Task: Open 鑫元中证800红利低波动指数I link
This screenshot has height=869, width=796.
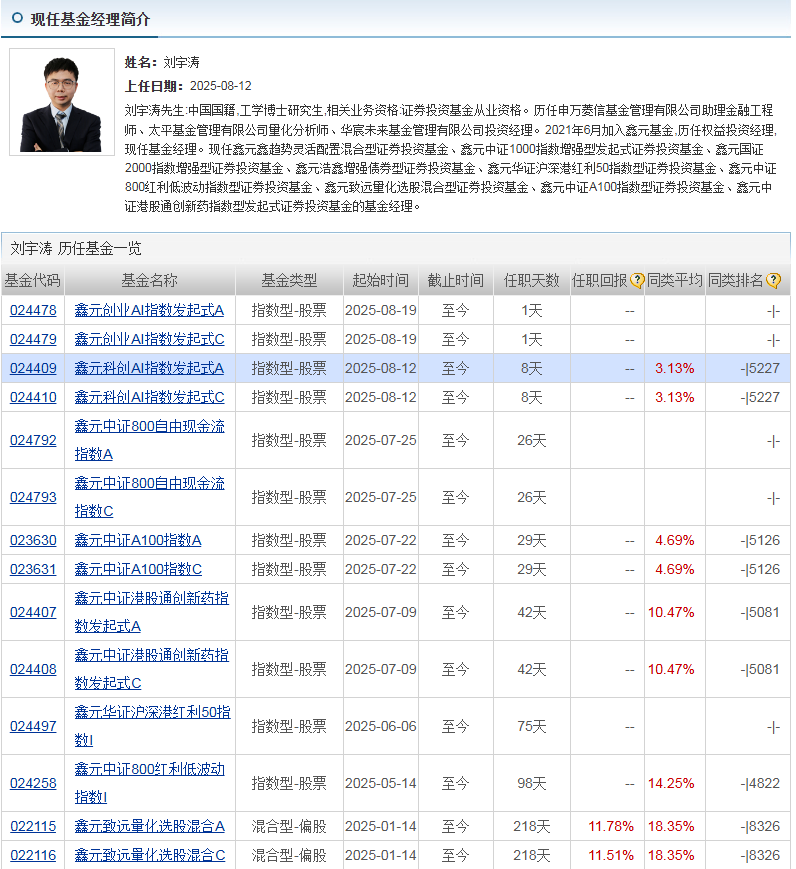Action: [x=149, y=783]
